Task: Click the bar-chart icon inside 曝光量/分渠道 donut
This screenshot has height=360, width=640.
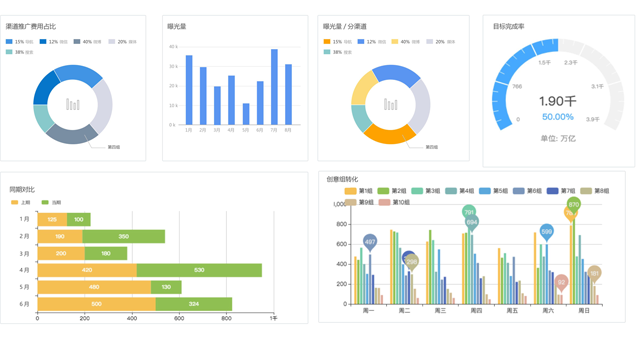Action: click(391, 104)
